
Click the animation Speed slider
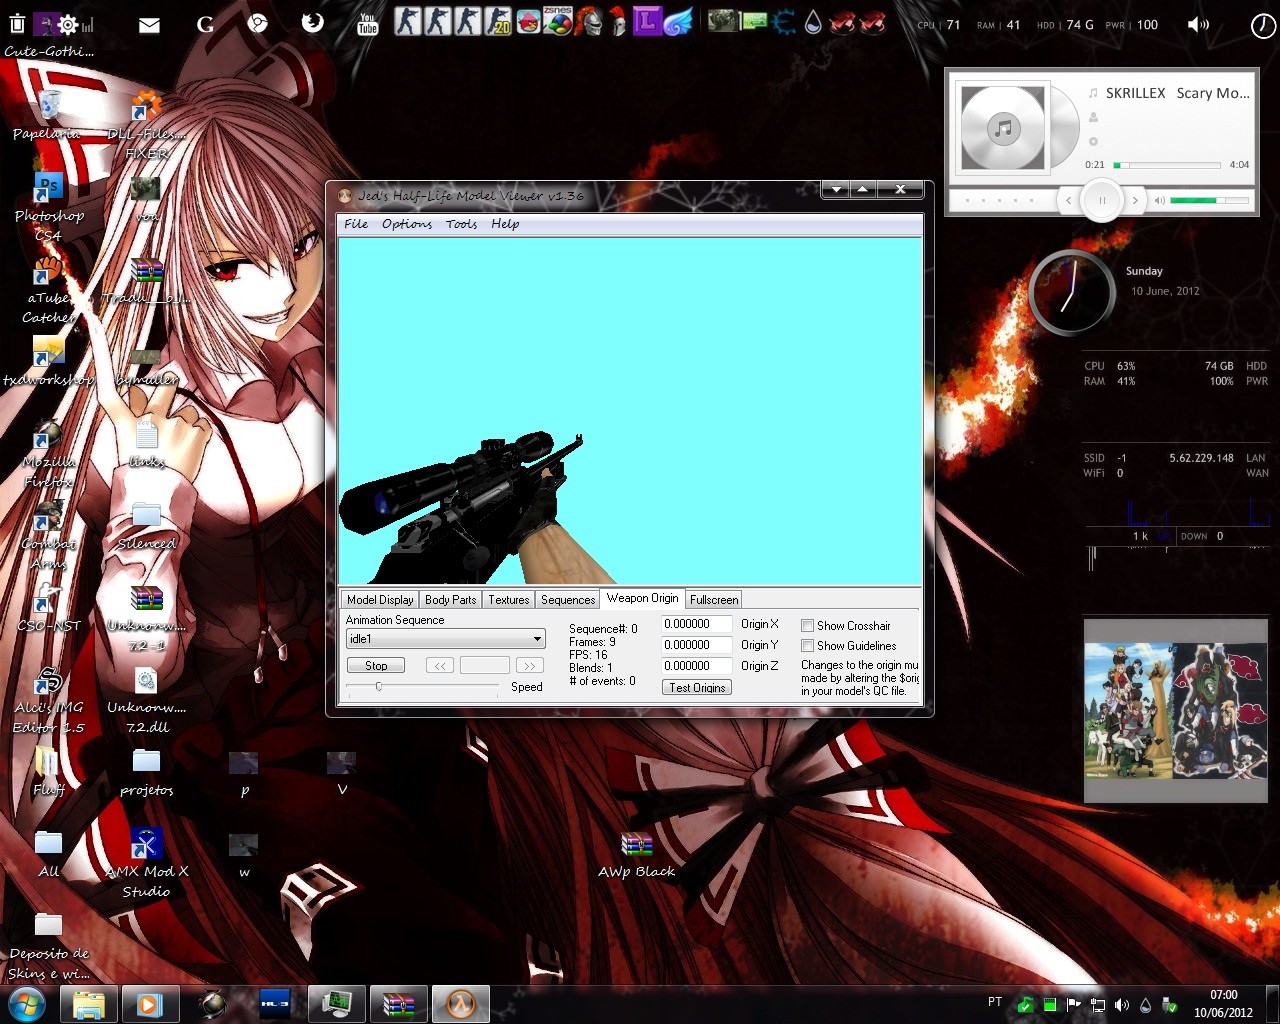[x=422, y=687]
